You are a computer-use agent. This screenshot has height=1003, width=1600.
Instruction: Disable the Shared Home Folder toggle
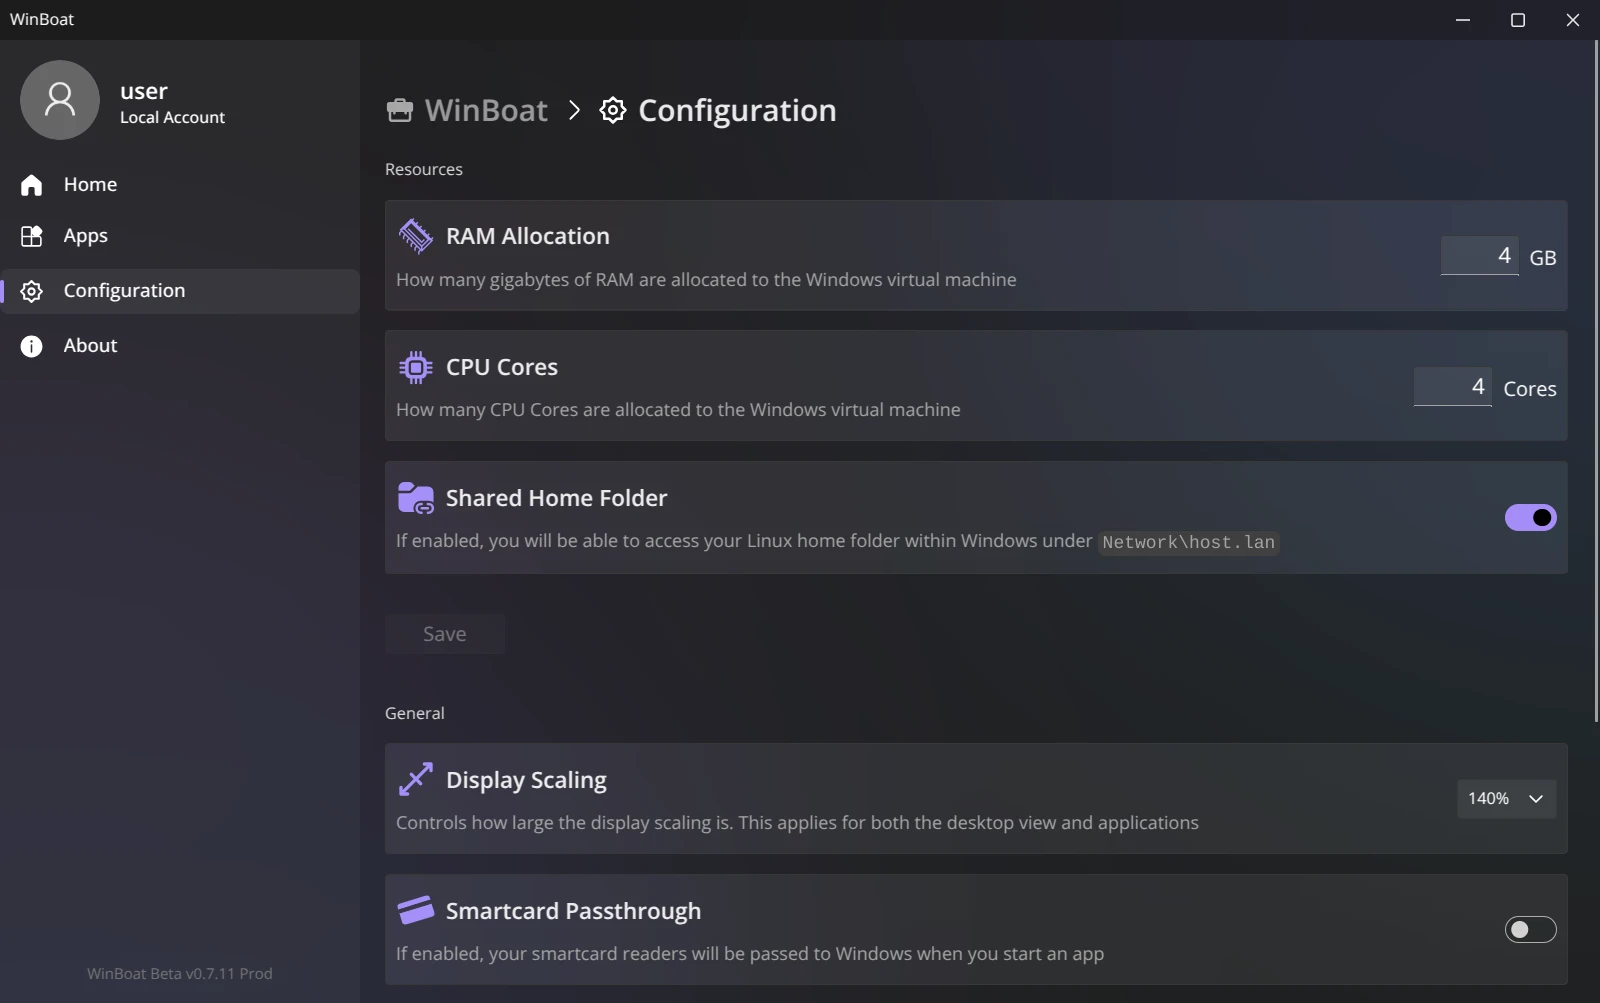tap(1530, 517)
